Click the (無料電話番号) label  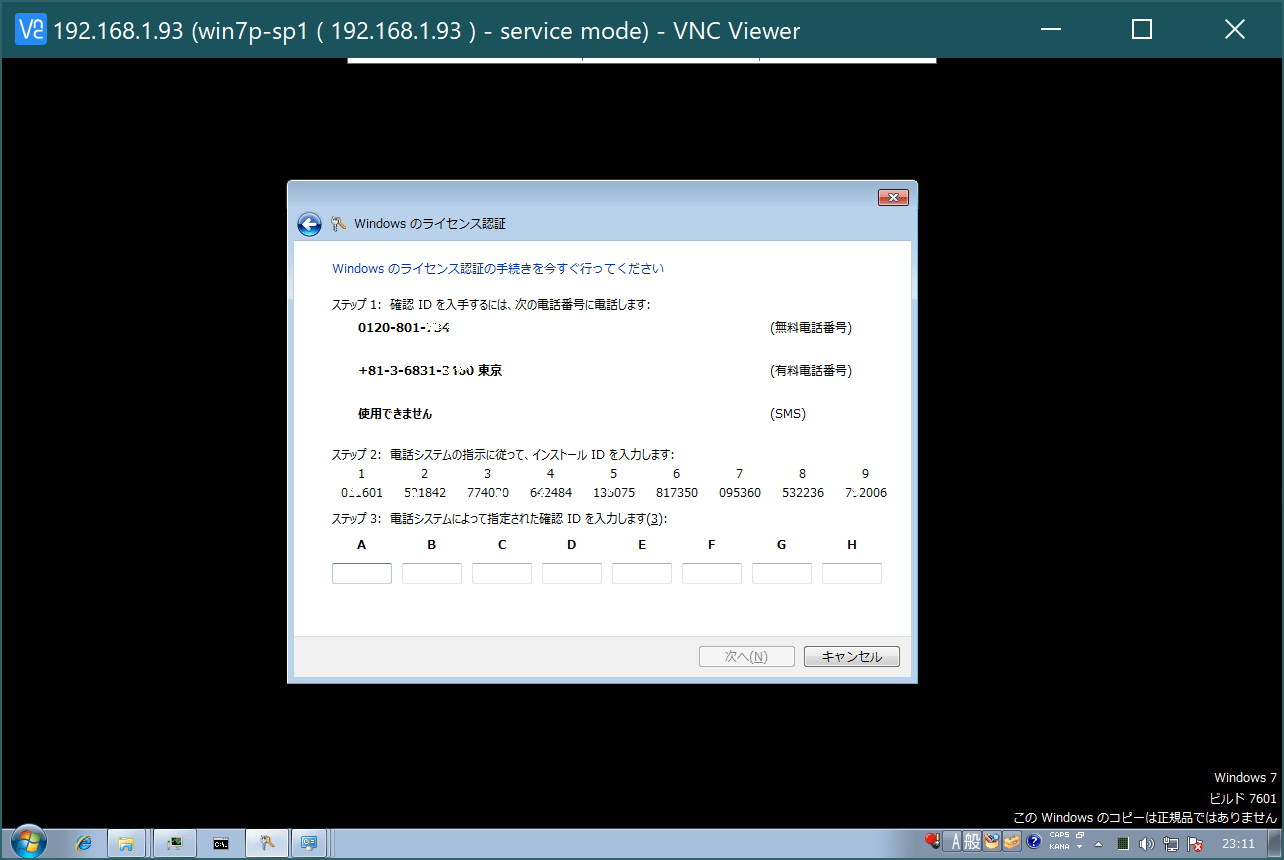pos(811,327)
